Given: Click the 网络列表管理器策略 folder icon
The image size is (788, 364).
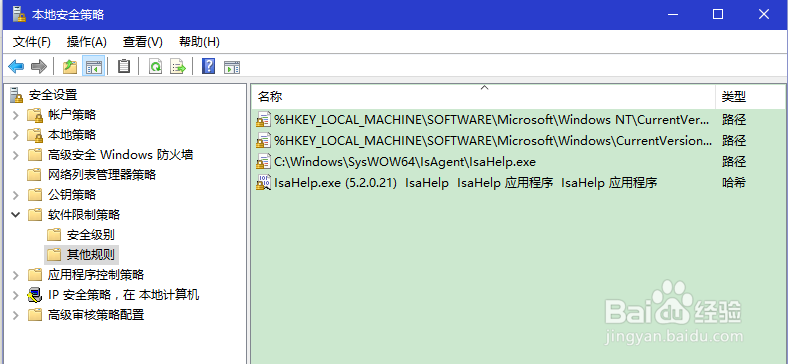Looking at the screenshot, I should tap(34, 175).
